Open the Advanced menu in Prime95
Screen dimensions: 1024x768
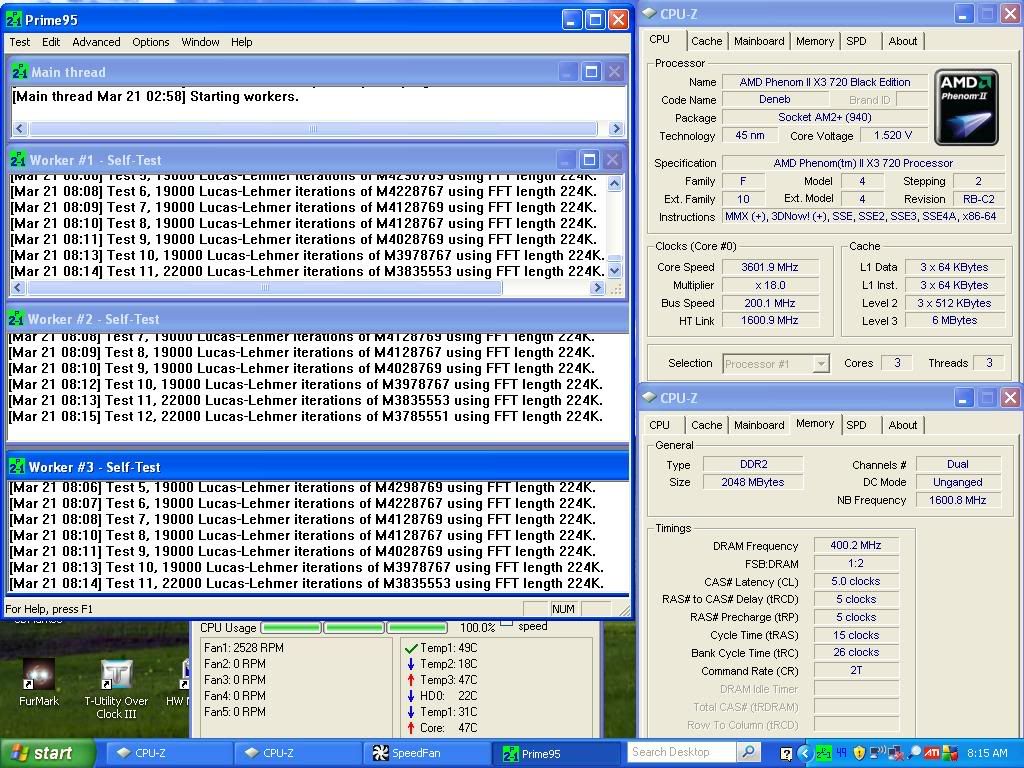(x=96, y=42)
